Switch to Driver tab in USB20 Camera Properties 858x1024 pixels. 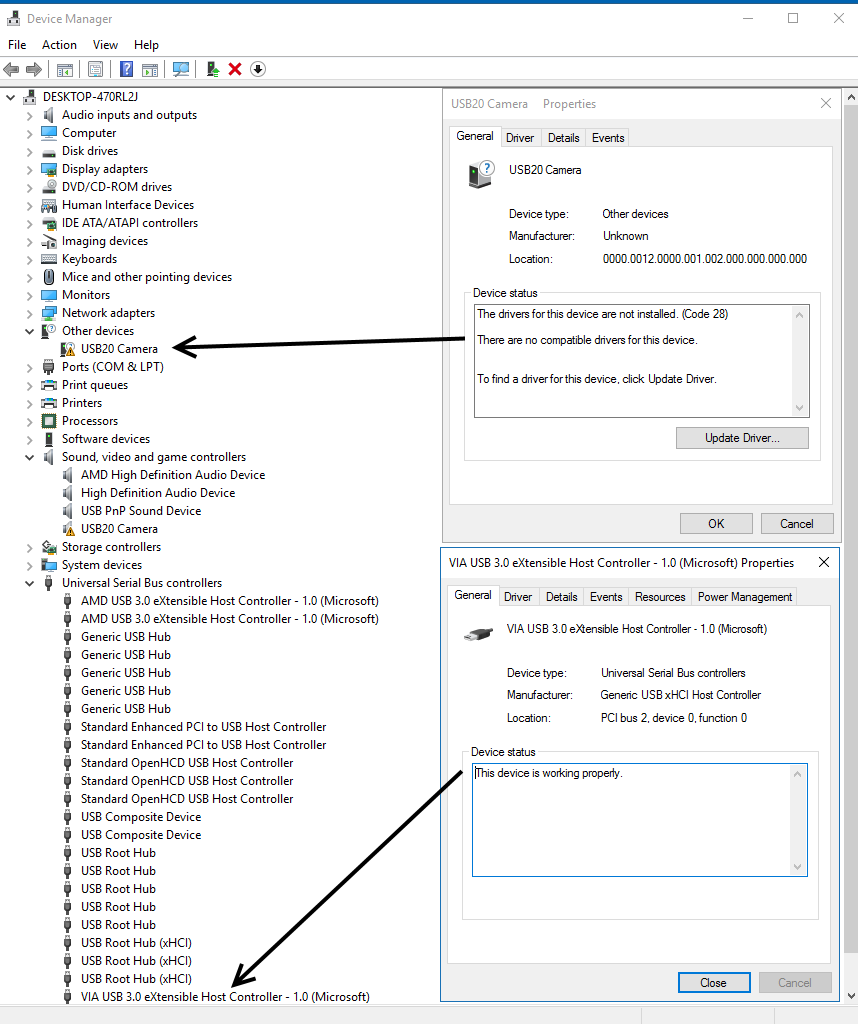point(520,138)
